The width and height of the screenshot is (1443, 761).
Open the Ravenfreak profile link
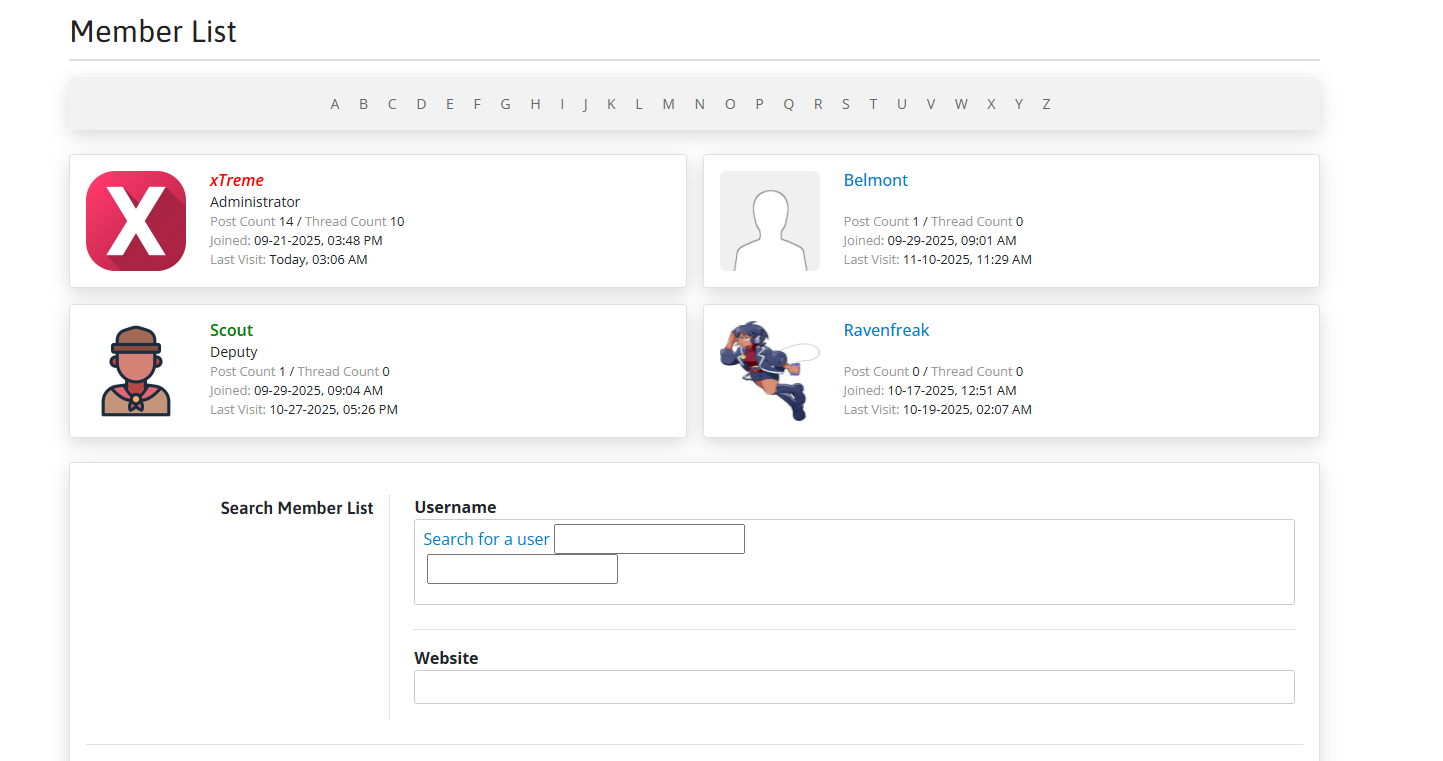(886, 330)
